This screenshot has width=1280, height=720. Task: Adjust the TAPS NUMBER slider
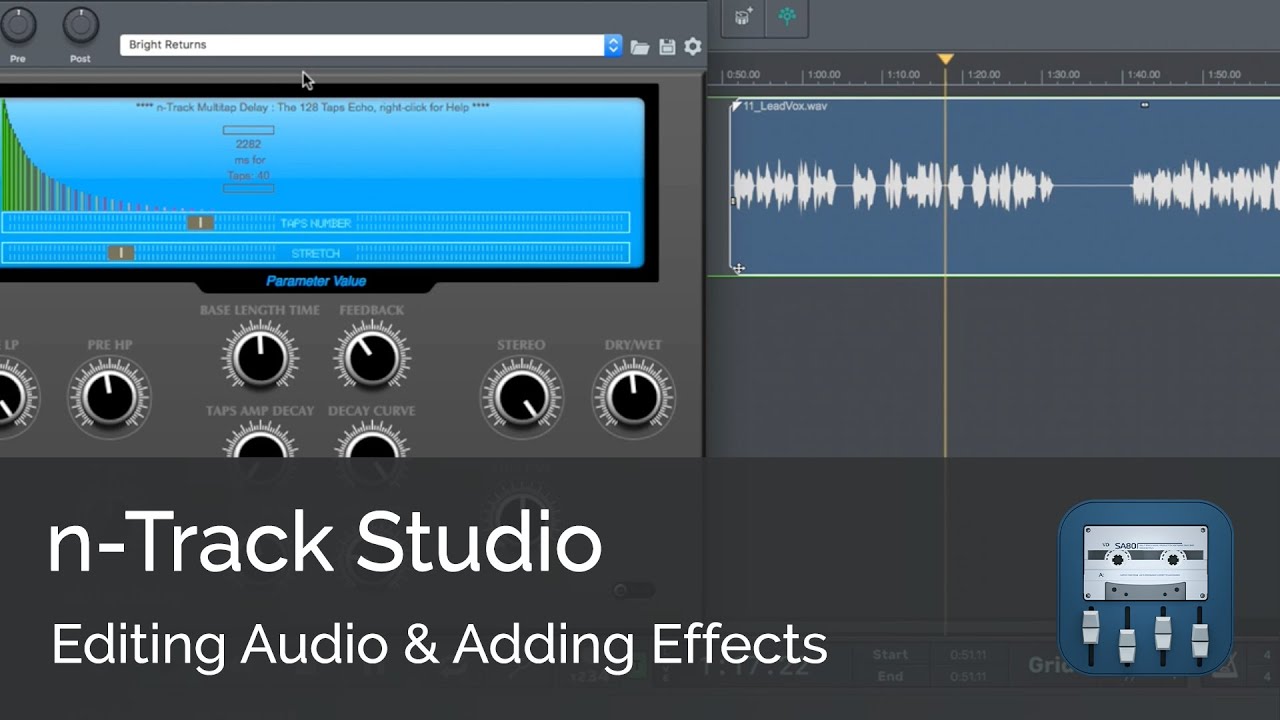(x=316, y=223)
